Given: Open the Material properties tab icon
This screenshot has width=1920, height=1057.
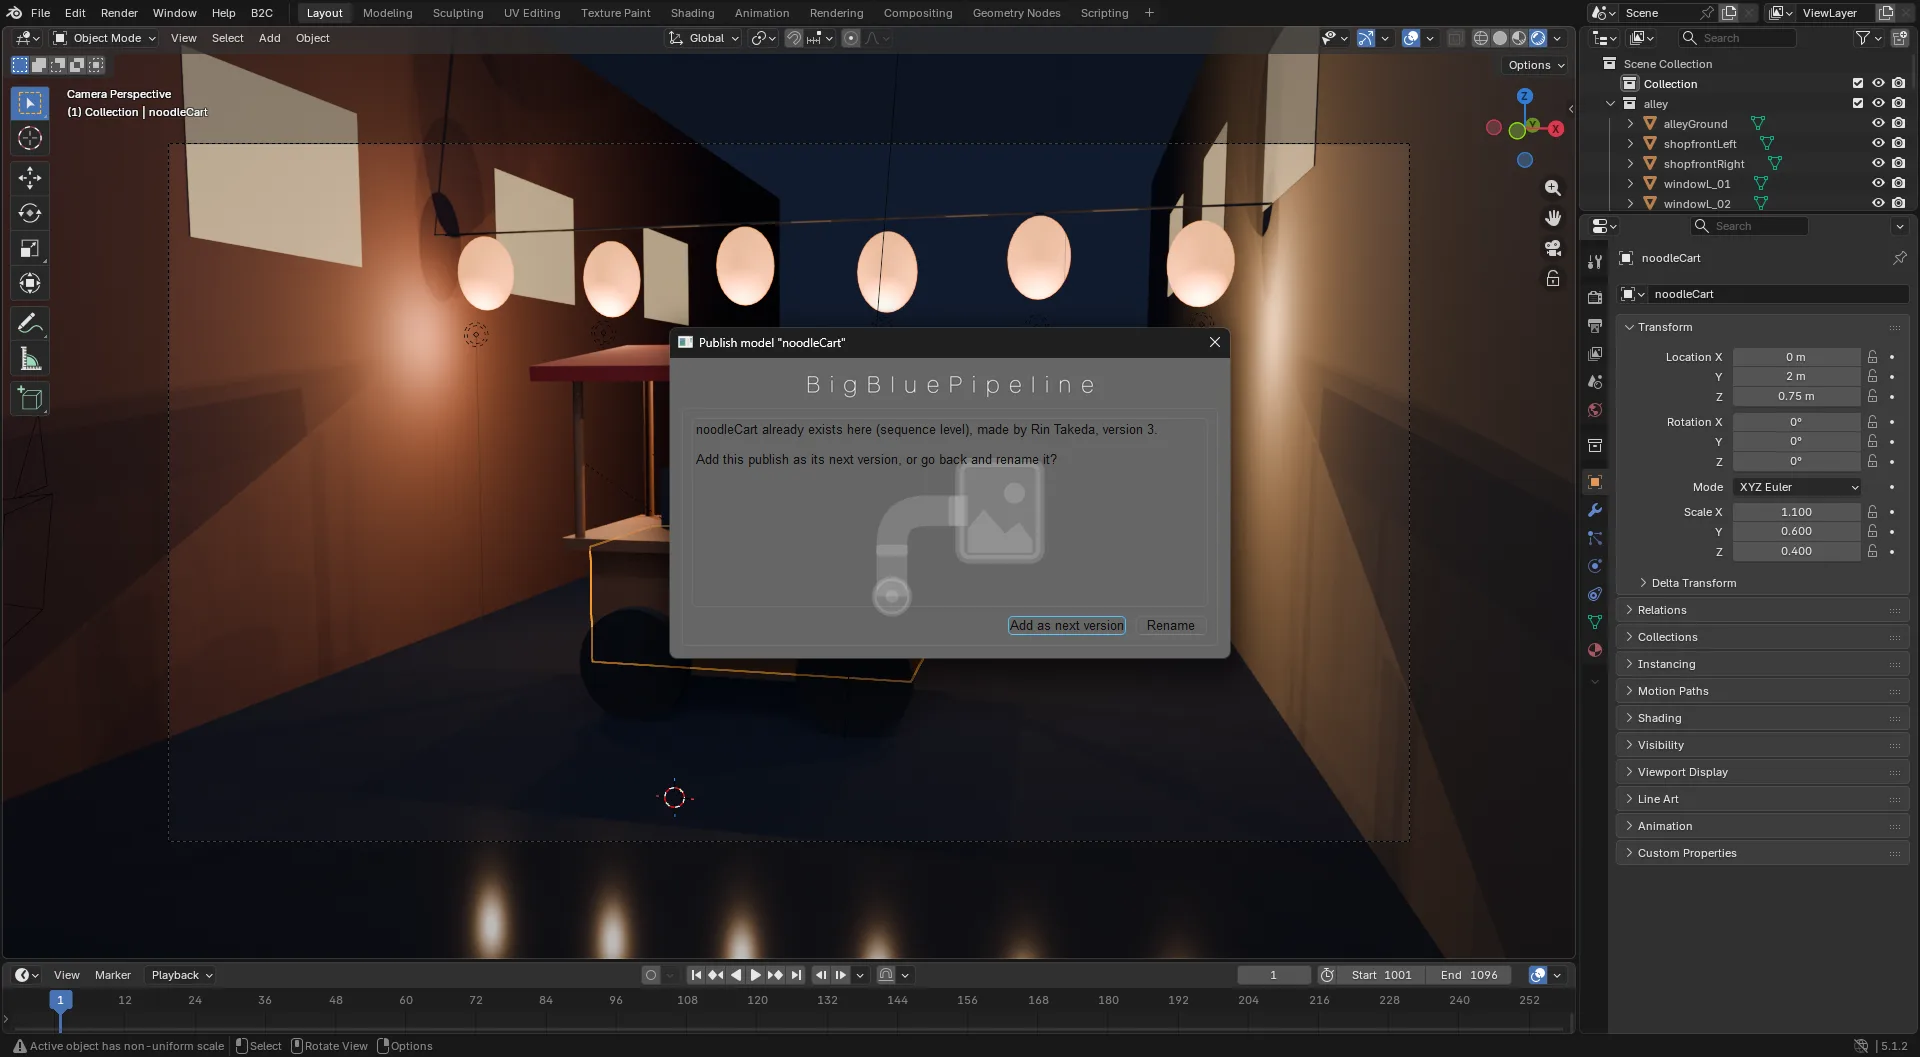Looking at the screenshot, I should (1595, 650).
